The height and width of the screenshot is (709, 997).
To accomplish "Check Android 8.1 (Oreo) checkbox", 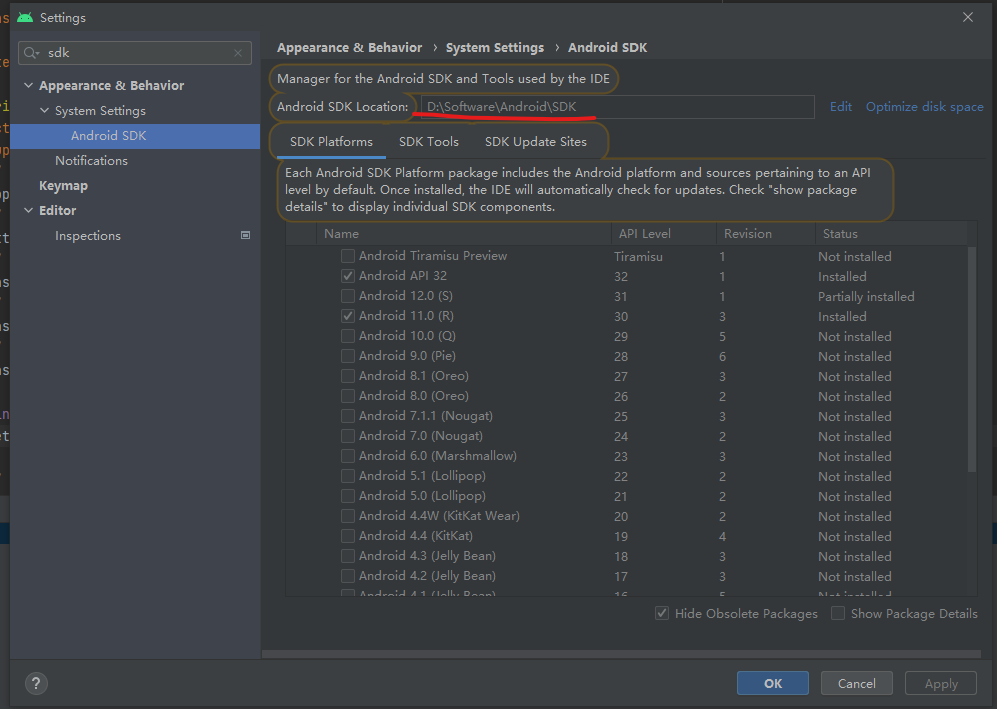I will pyautogui.click(x=348, y=376).
